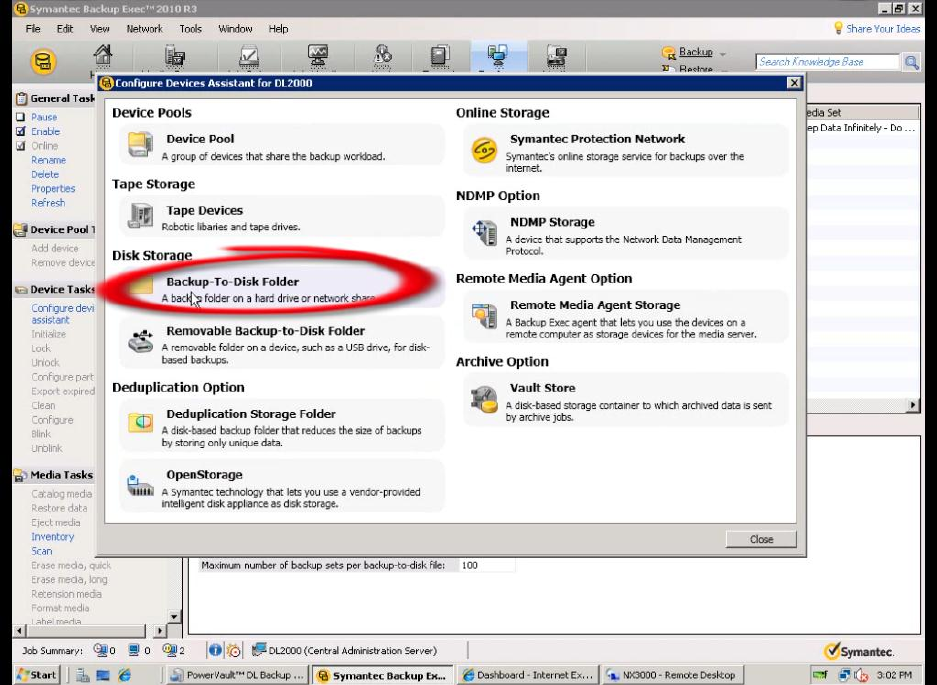937x685 pixels.
Task: Choose the Tape Devices option
Action: tap(281, 216)
